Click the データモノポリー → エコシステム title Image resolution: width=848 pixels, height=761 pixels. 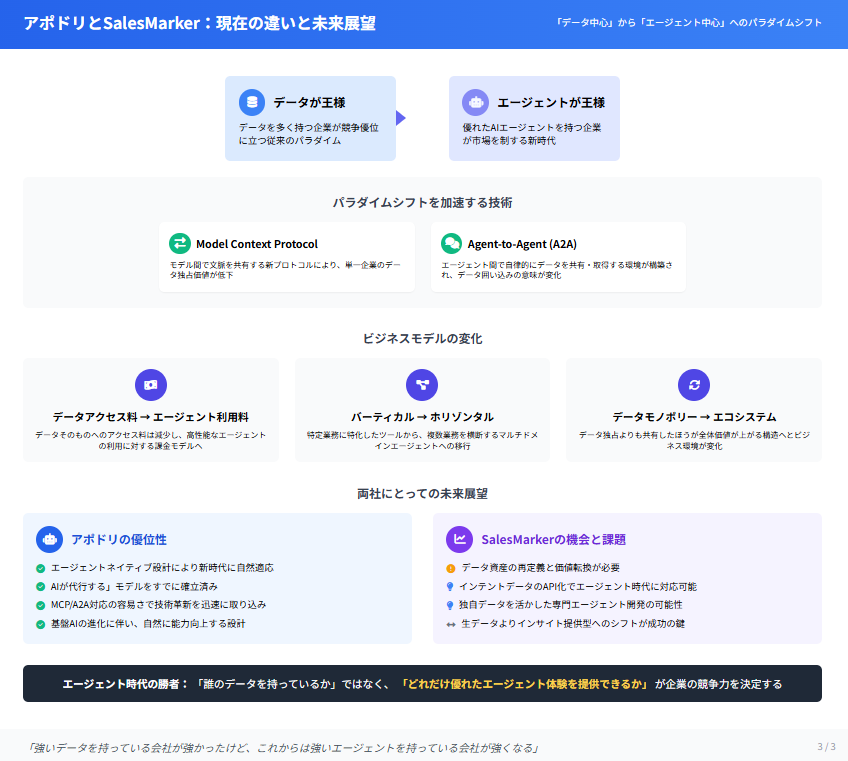pyautogui.click(x=694, y=417)
